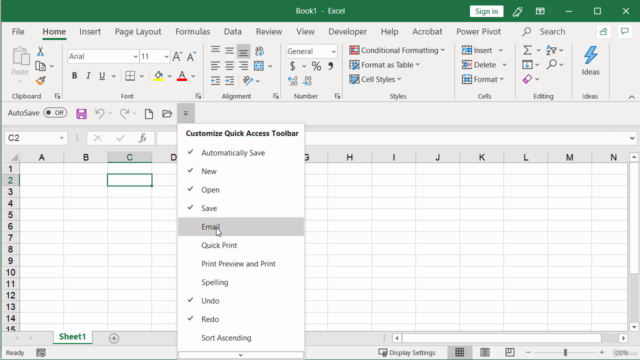
Task: Switch to the Power Pivot tab
Action: 478,31
